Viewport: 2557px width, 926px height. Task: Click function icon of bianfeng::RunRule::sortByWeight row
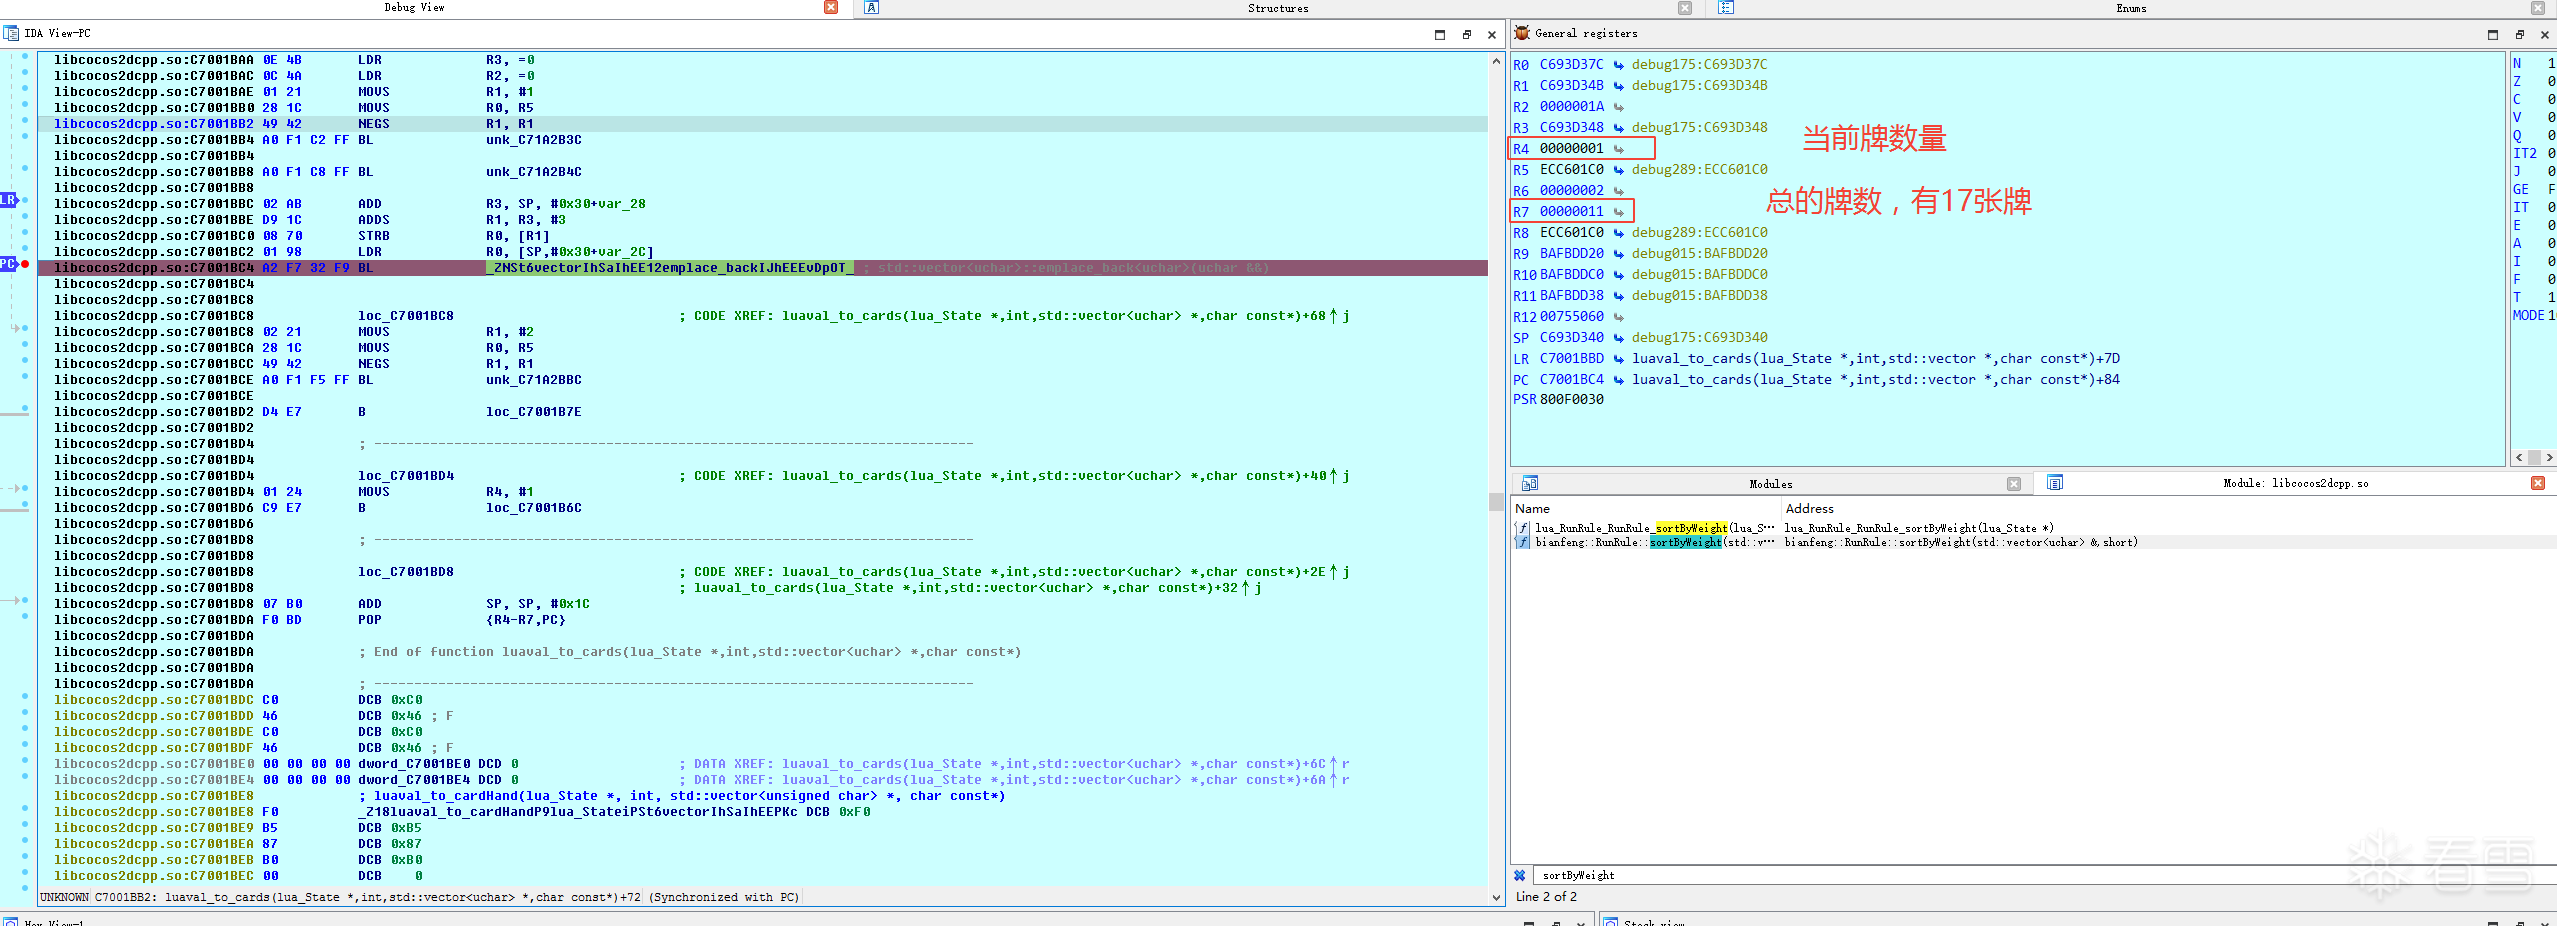1522,542
